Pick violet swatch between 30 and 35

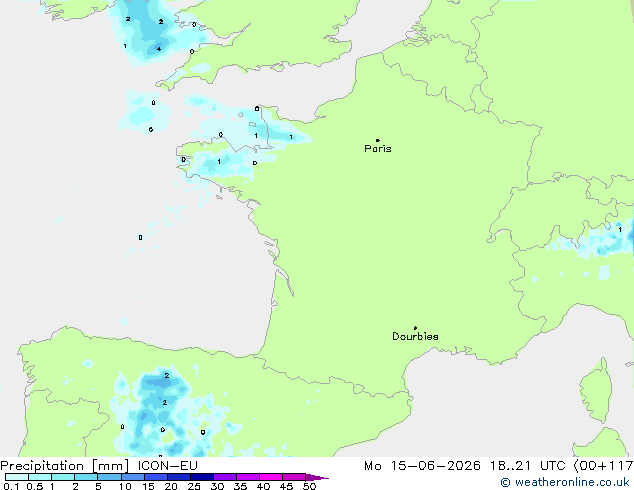(x=225, y=477)
